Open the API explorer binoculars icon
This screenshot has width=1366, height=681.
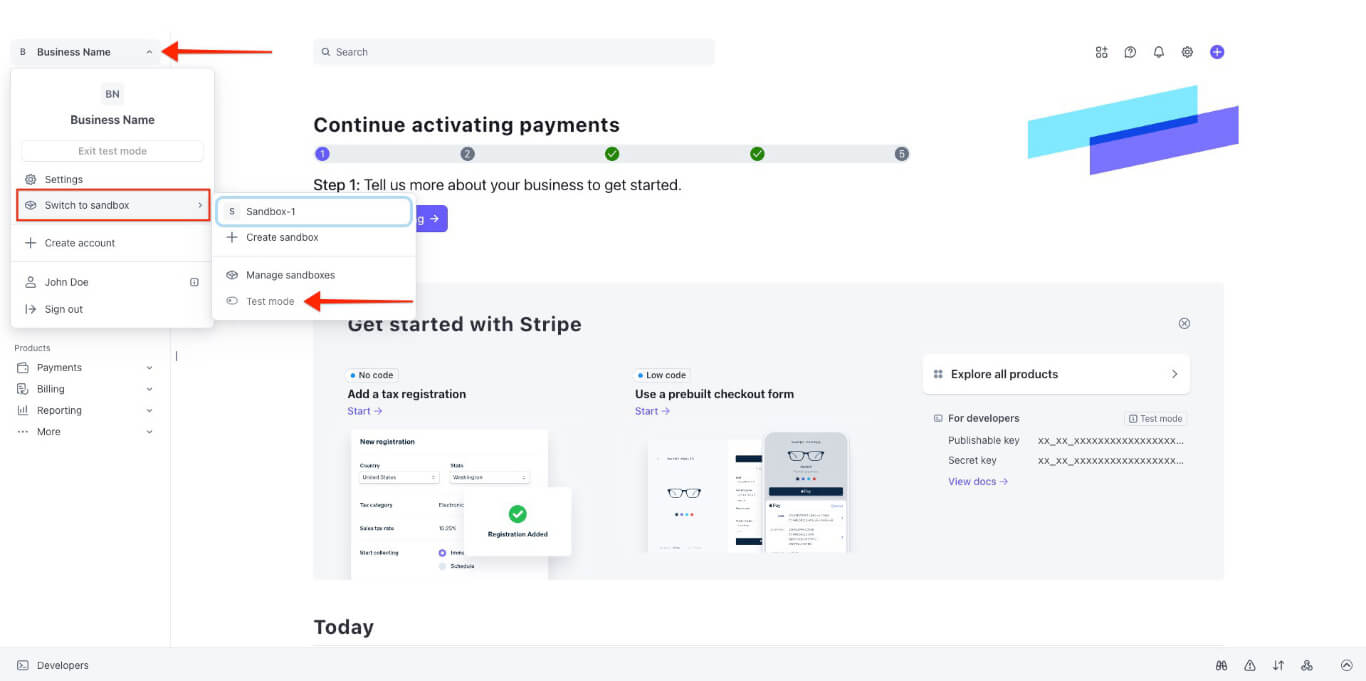coord(1221,665)
